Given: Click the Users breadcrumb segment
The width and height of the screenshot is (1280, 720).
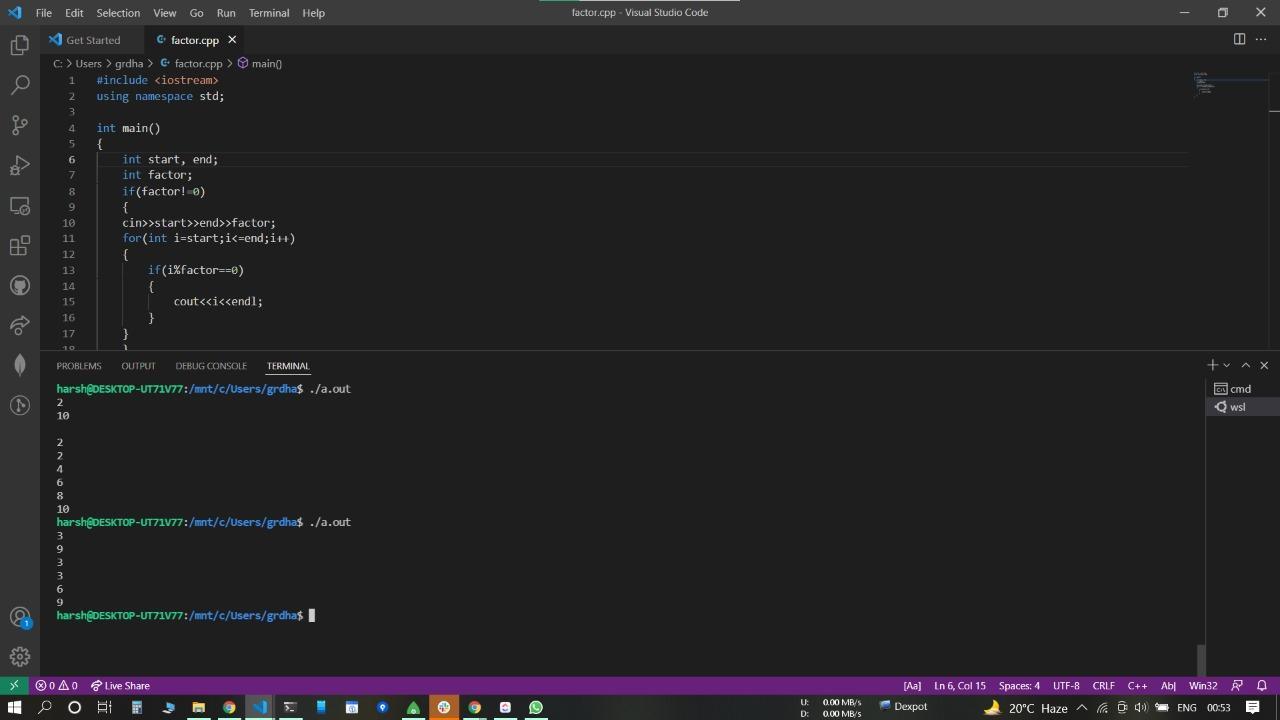Looking at the screenshot, I should [x=89, y=64].
